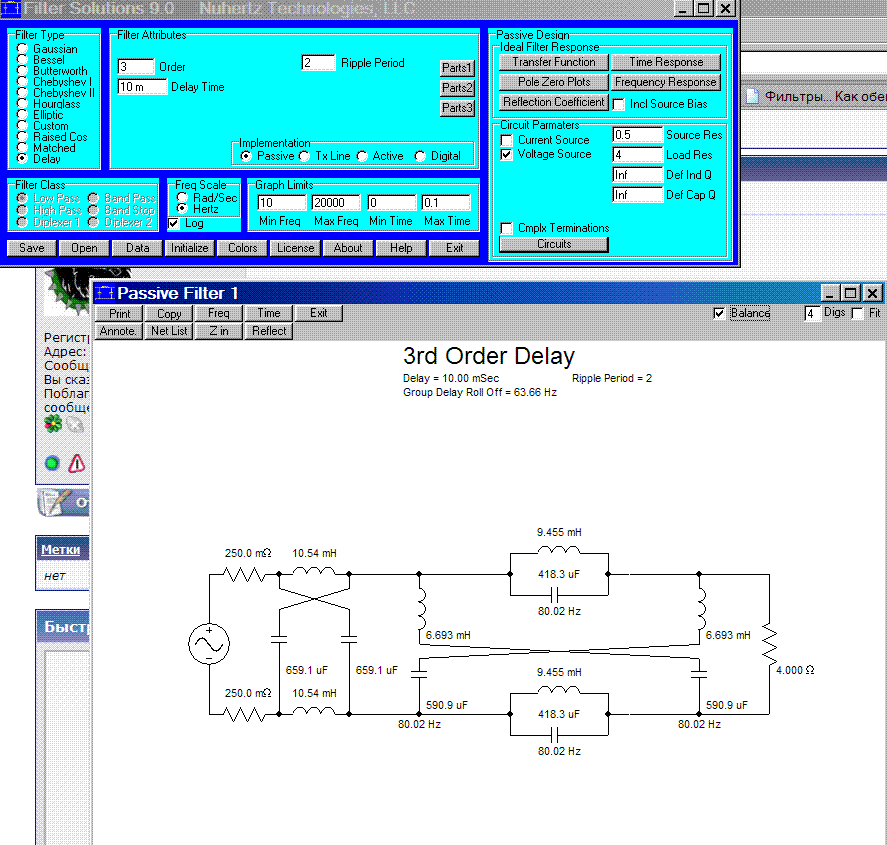The width and height of the screenshot is (887, 845).
Task: Click the Net List button
Action: pos(168,331)
